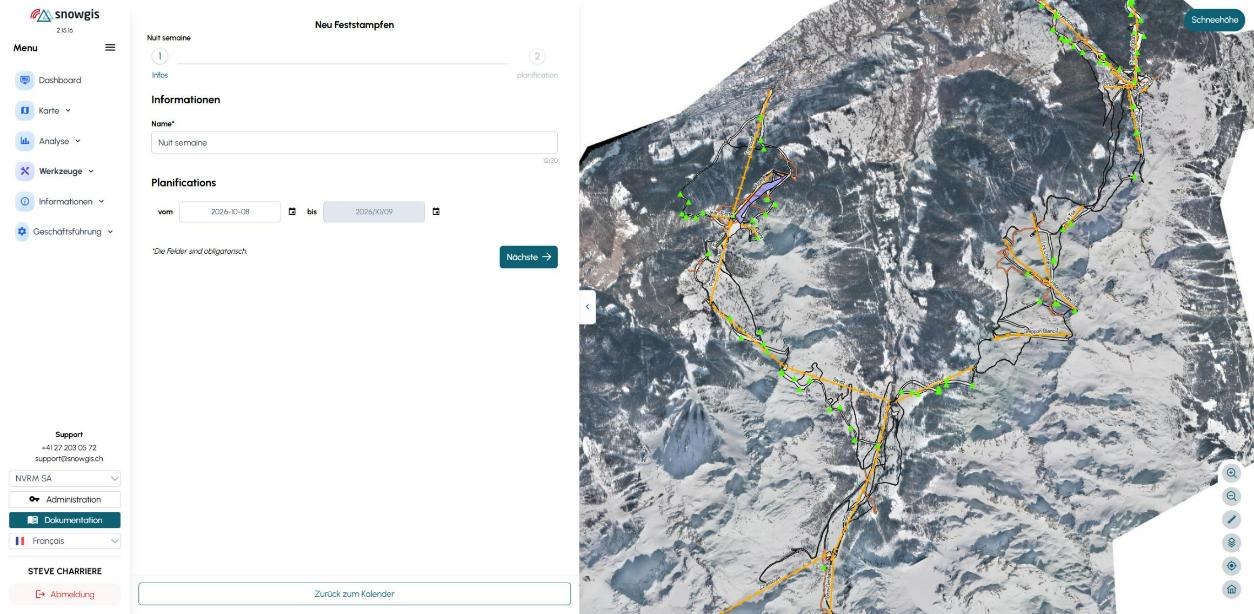This screenshot has width=1254, height=614.
Task: Click the Dashboard monitor icon
Action: 26,80
